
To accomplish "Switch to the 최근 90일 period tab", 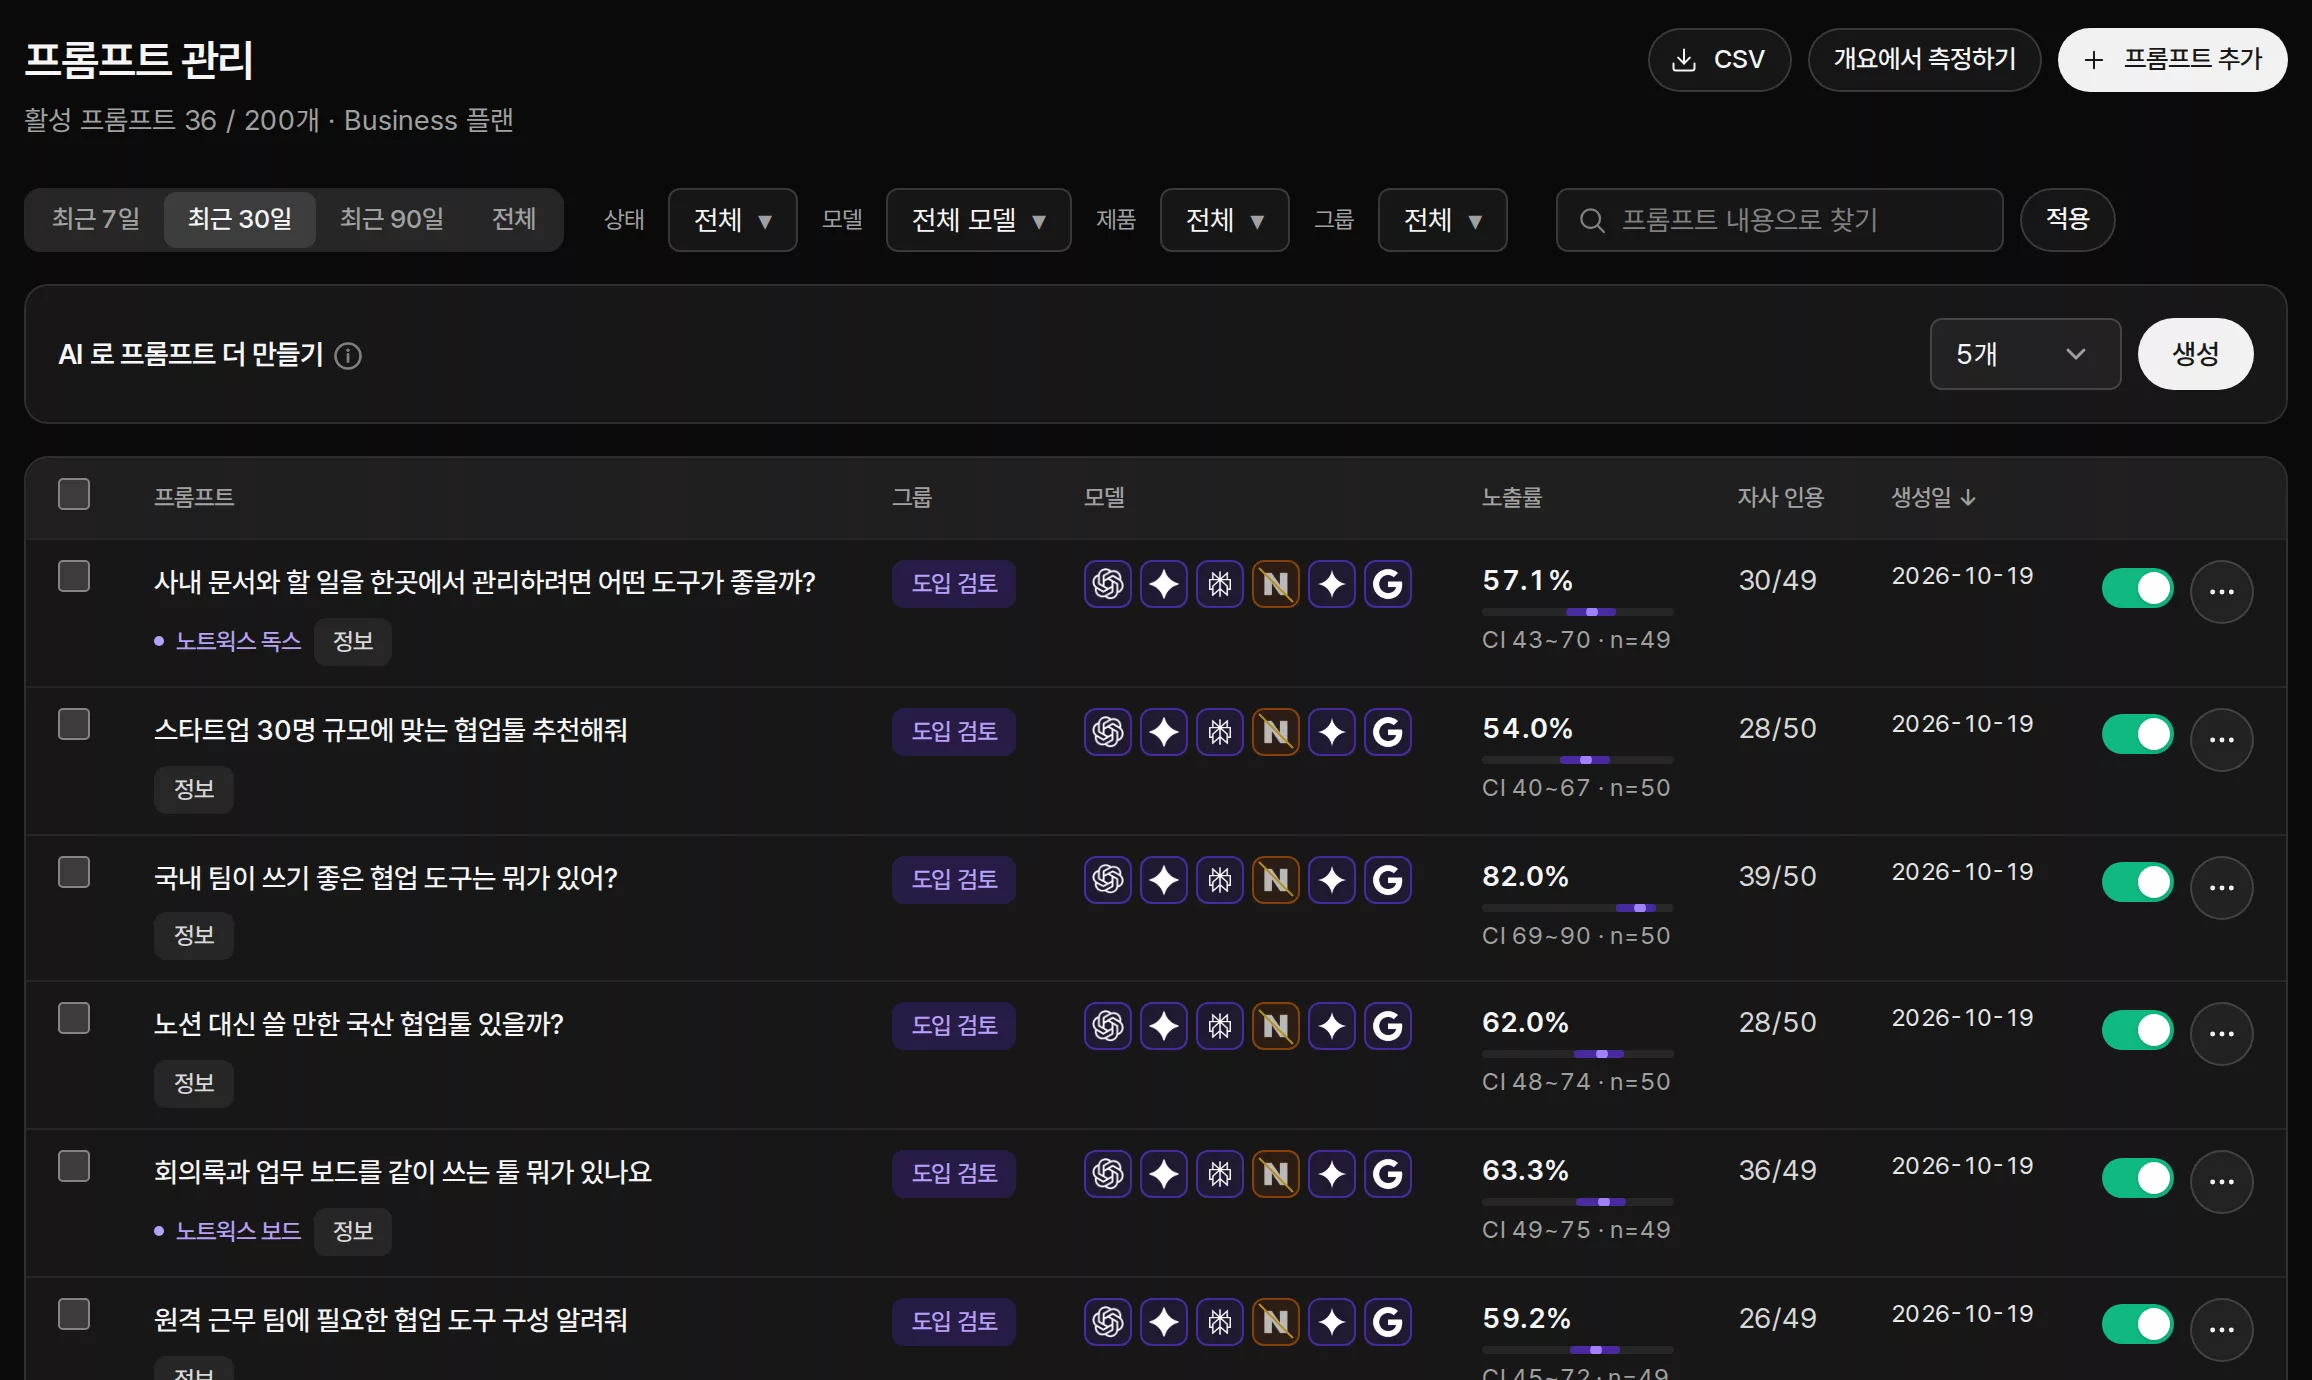I will pos(392,219).
